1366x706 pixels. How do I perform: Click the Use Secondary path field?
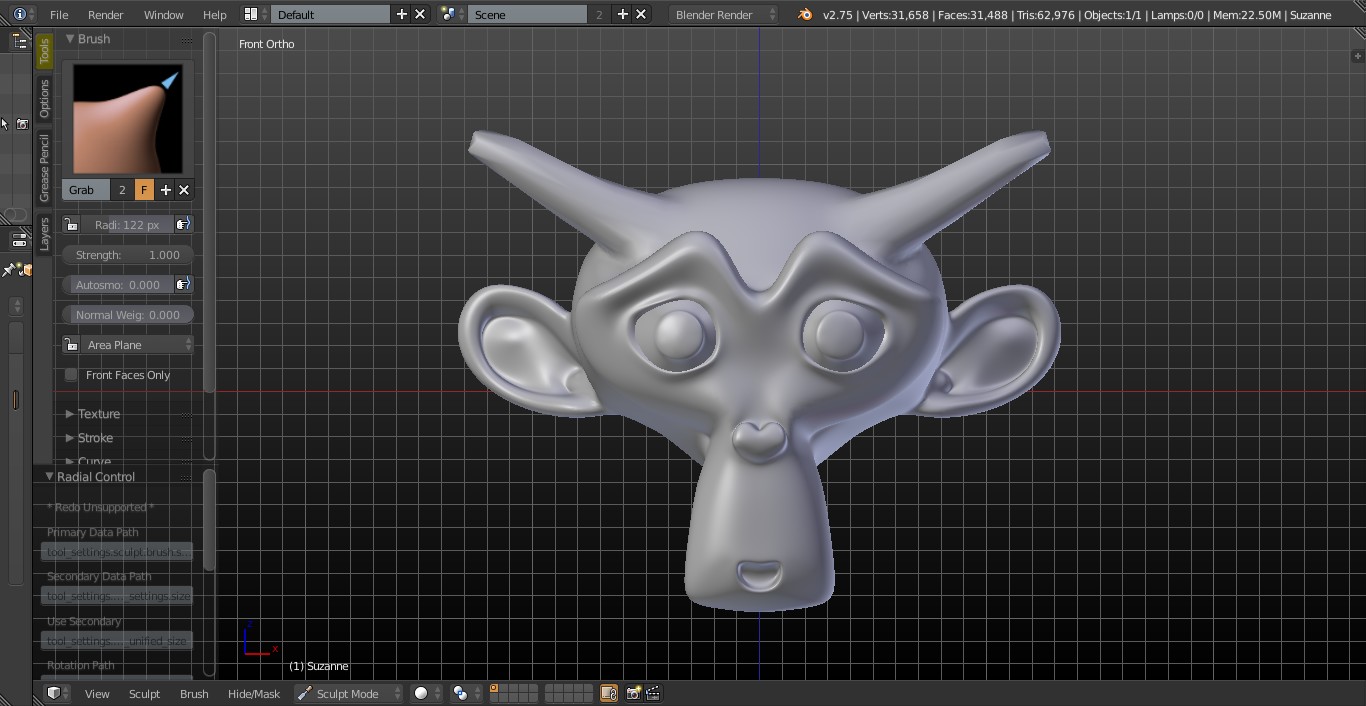click(117, 641)
